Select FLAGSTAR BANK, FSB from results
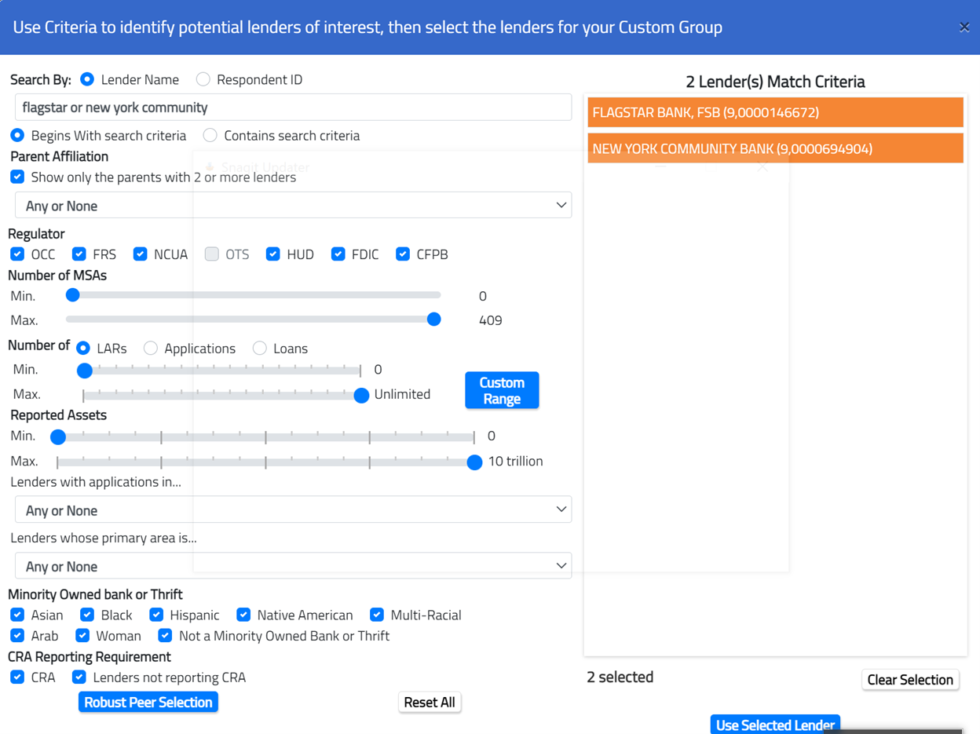980x734 pixels. point(775,112)
